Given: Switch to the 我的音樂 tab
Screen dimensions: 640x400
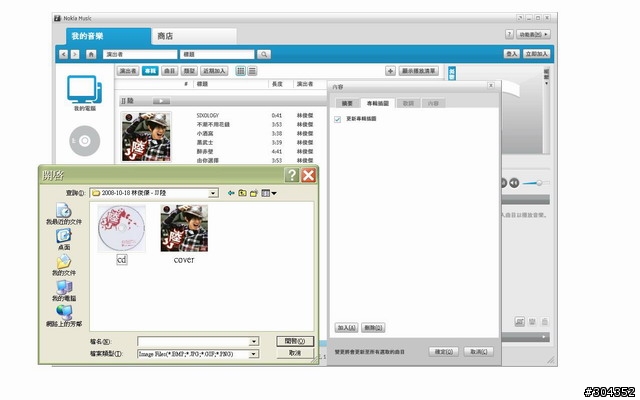Looking at the screenshot, I should coord(108,36).
